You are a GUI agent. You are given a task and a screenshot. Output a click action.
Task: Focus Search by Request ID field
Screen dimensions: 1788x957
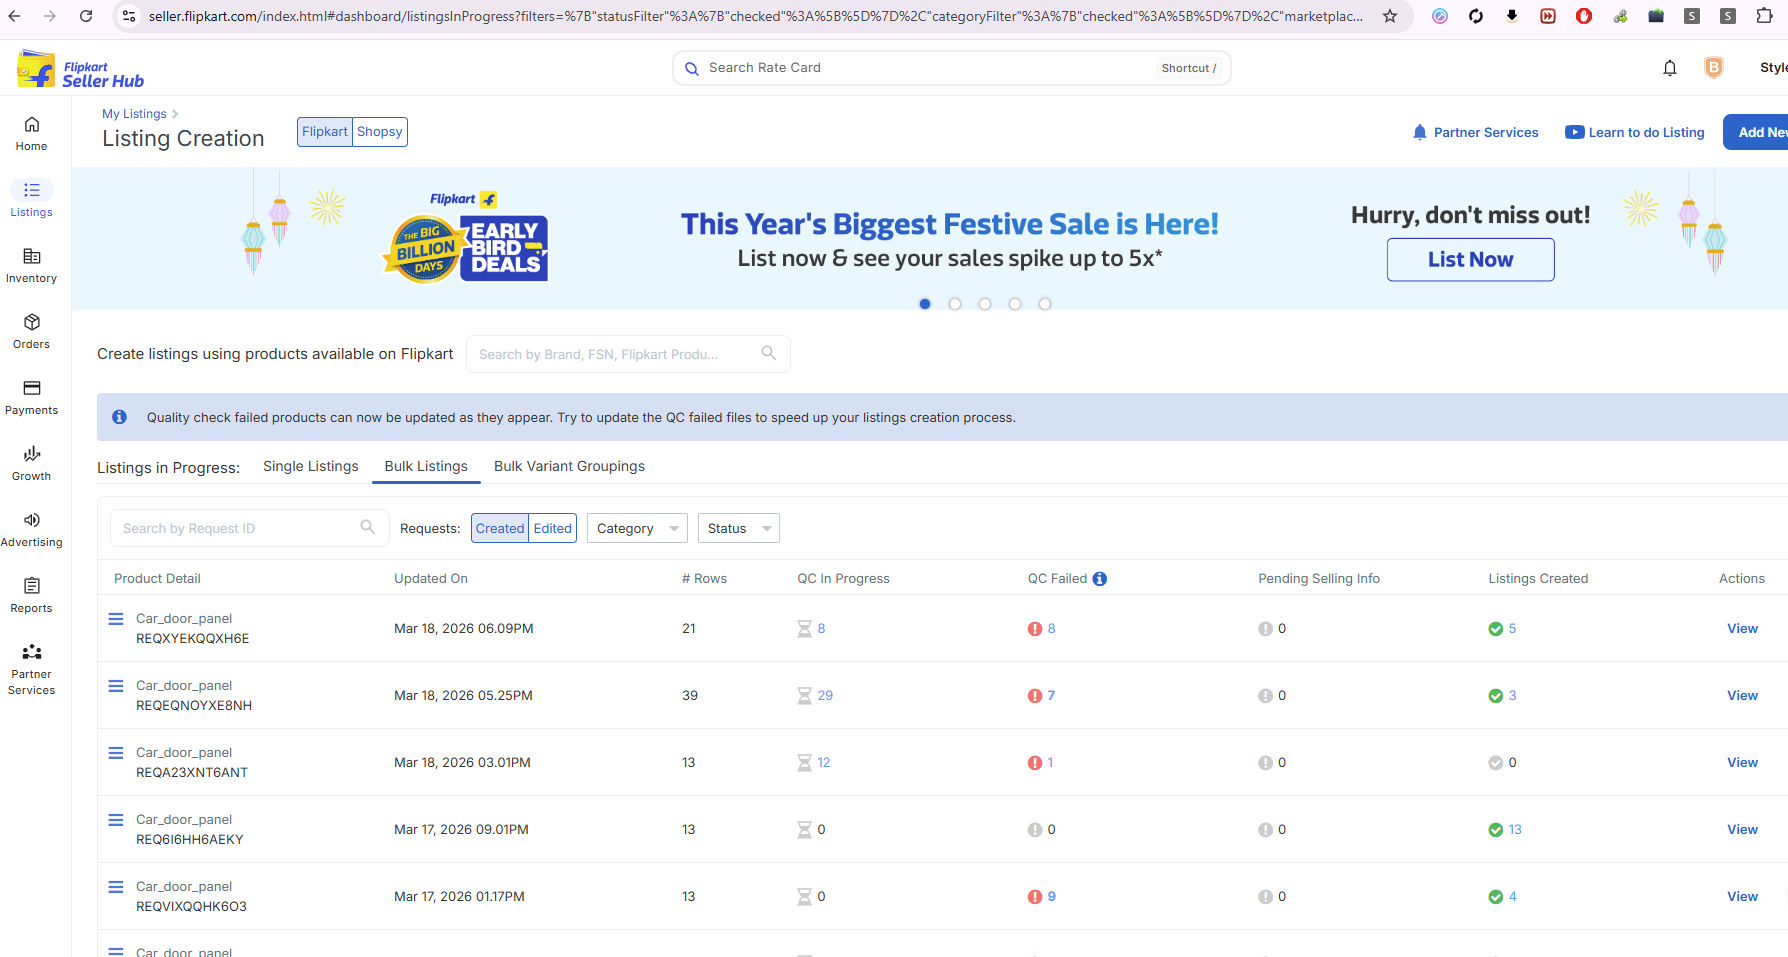point(249,528)
